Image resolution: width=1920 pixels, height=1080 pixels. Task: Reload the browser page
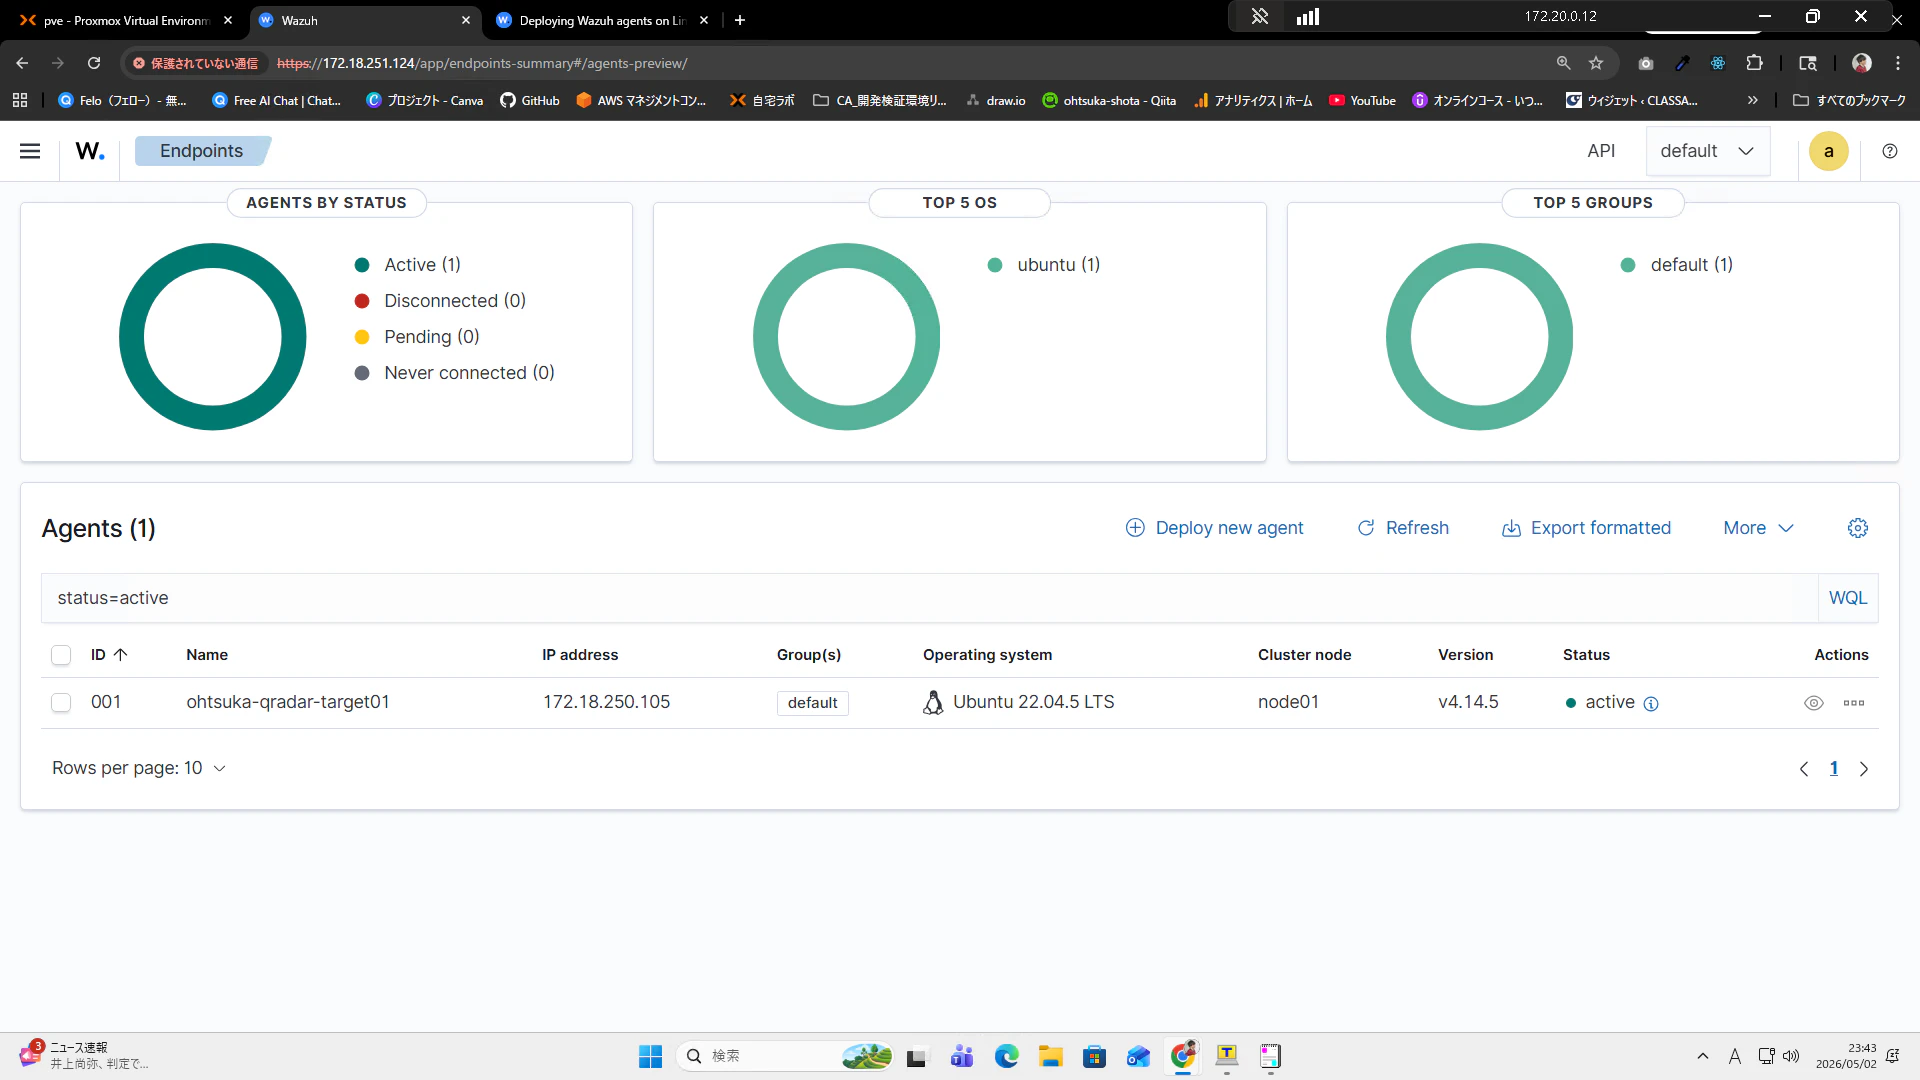click(x=94, y=63)
